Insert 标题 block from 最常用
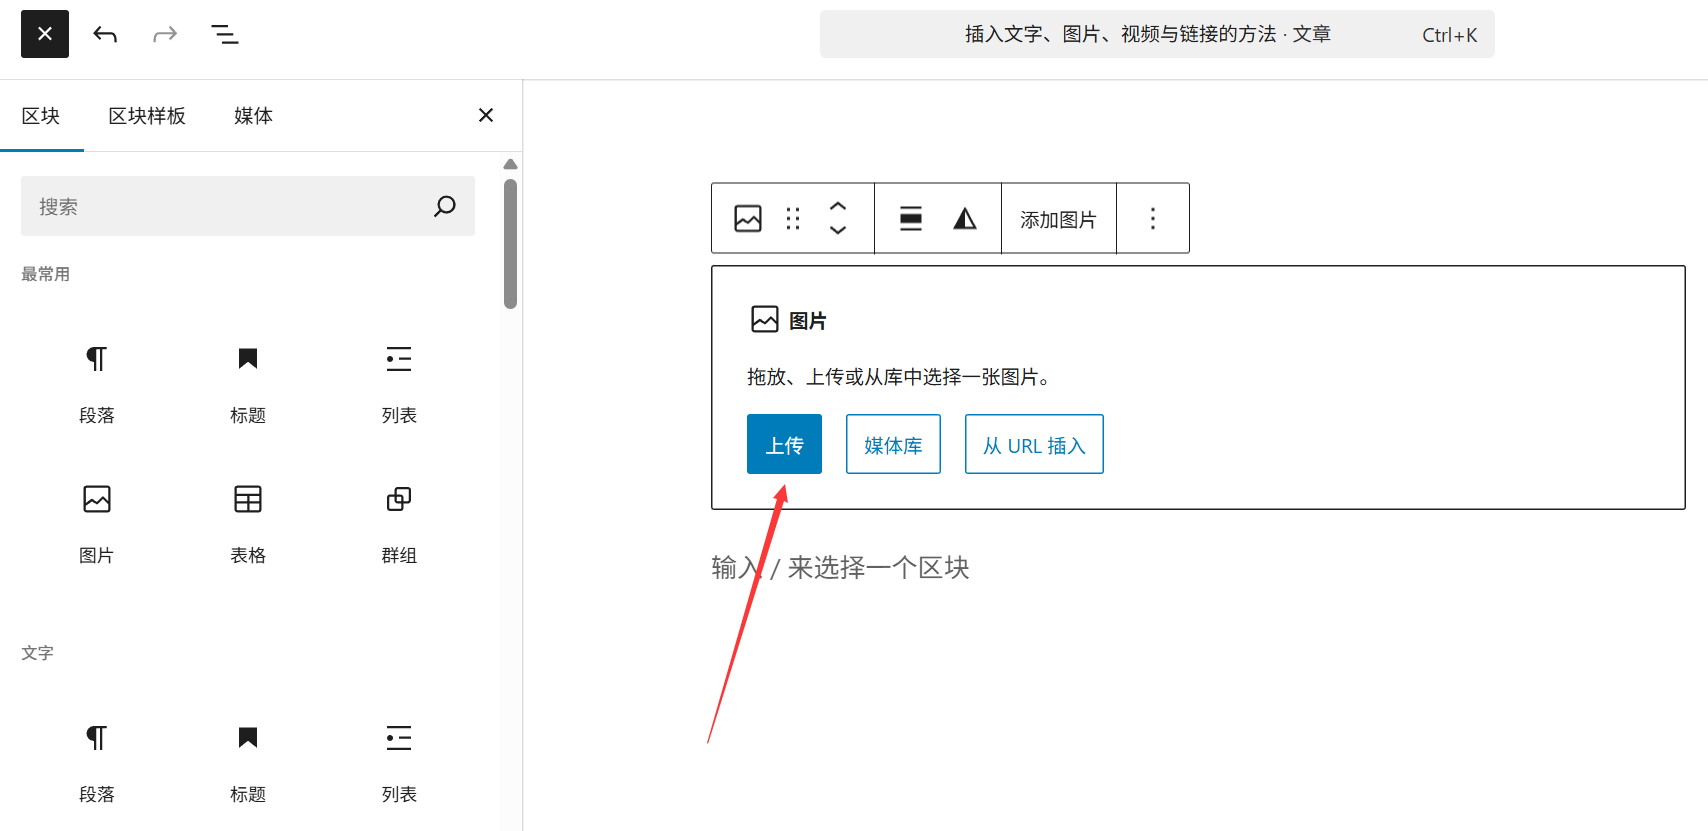Screen dimensions: 1708x831 (248, 385)
